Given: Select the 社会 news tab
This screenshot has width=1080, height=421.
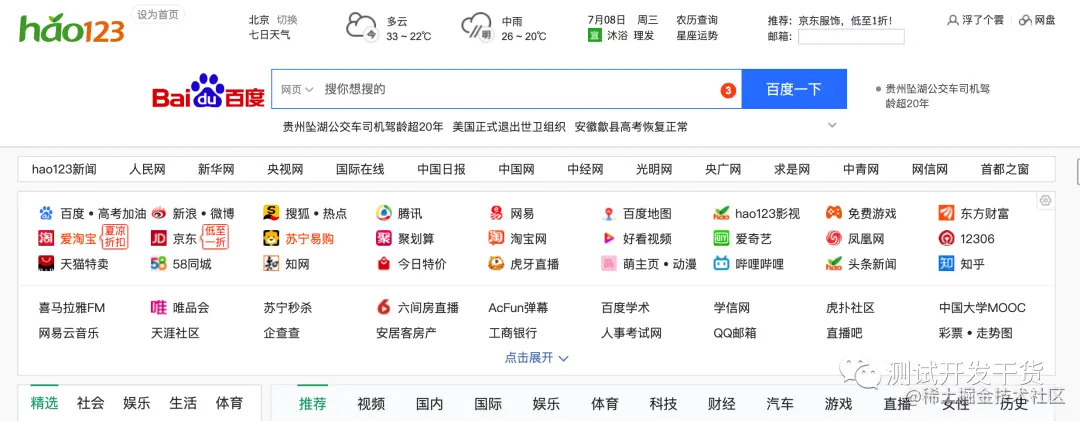Looking at the screenshot, I should [x=90, y=403].
